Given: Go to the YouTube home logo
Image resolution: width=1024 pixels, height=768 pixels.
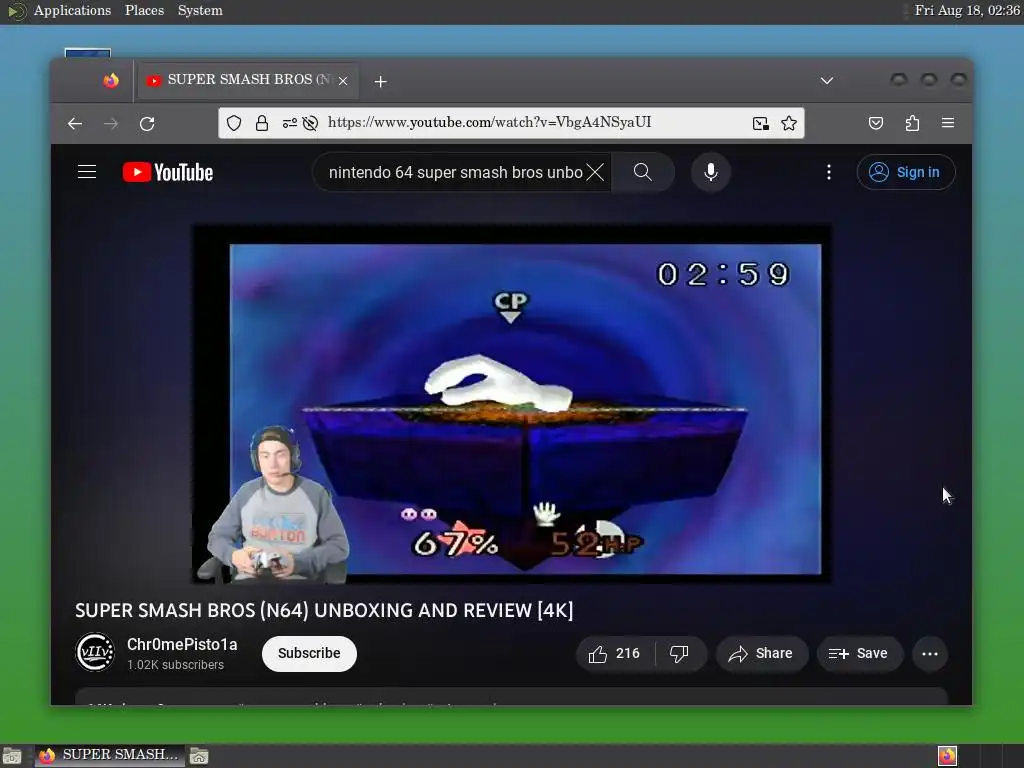Looking at the screenshot, I should [168, 172].
